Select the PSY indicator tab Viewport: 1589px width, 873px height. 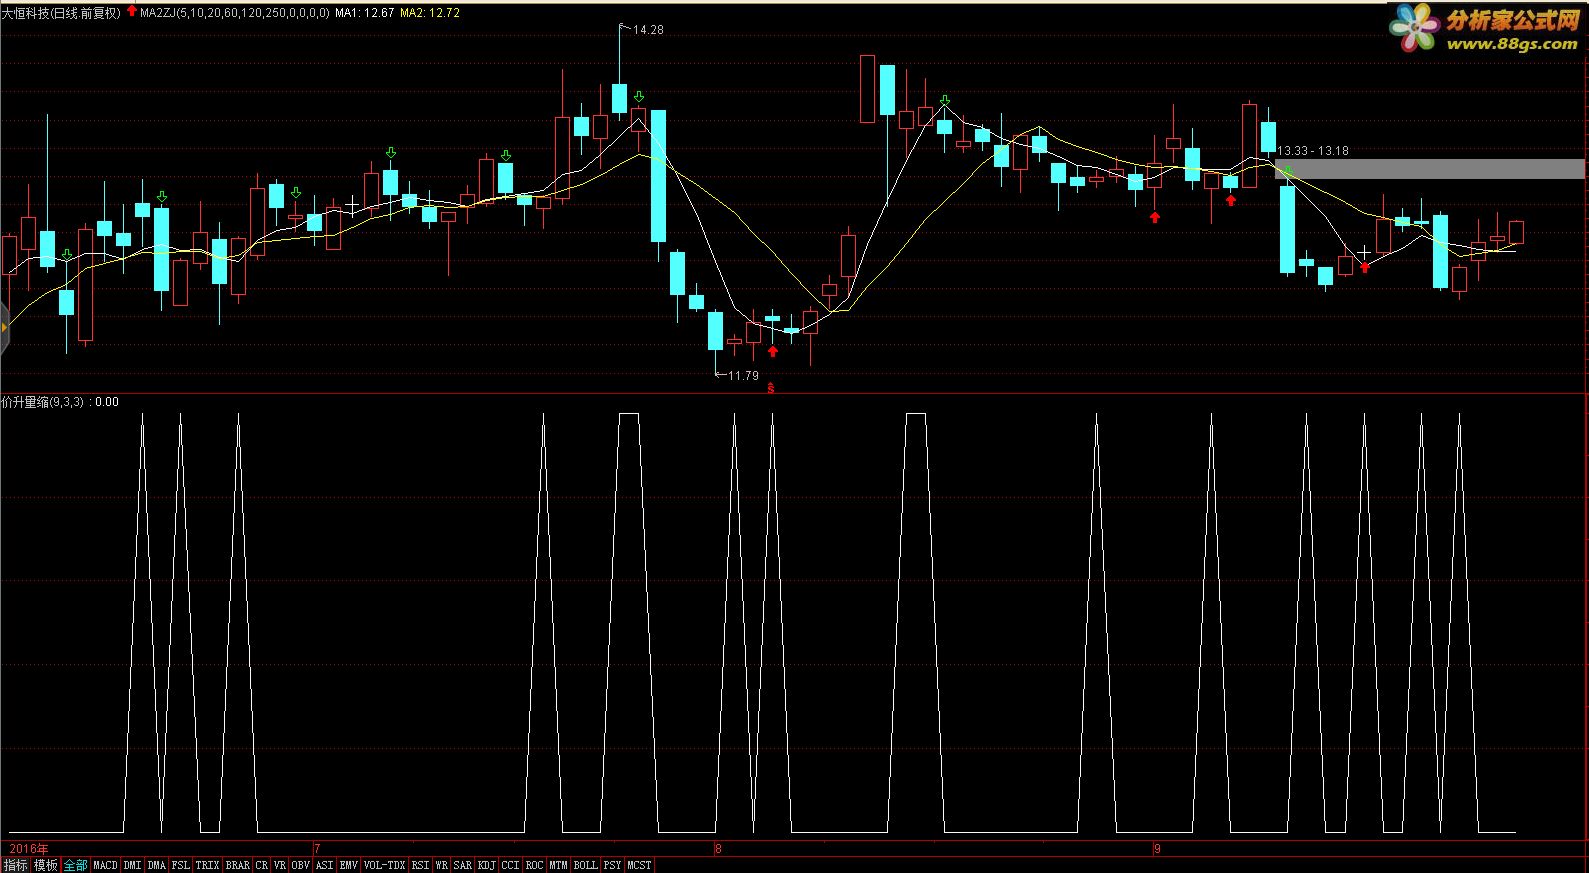coord(612,865)
